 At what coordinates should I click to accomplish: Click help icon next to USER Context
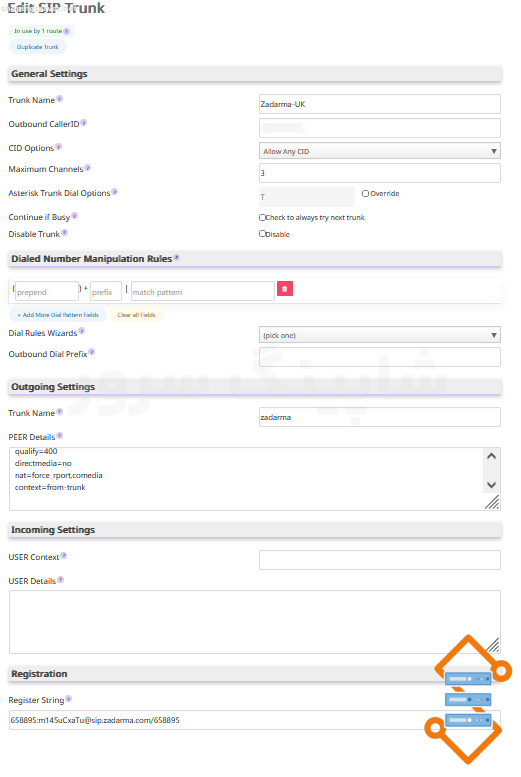tap(64, 555)
